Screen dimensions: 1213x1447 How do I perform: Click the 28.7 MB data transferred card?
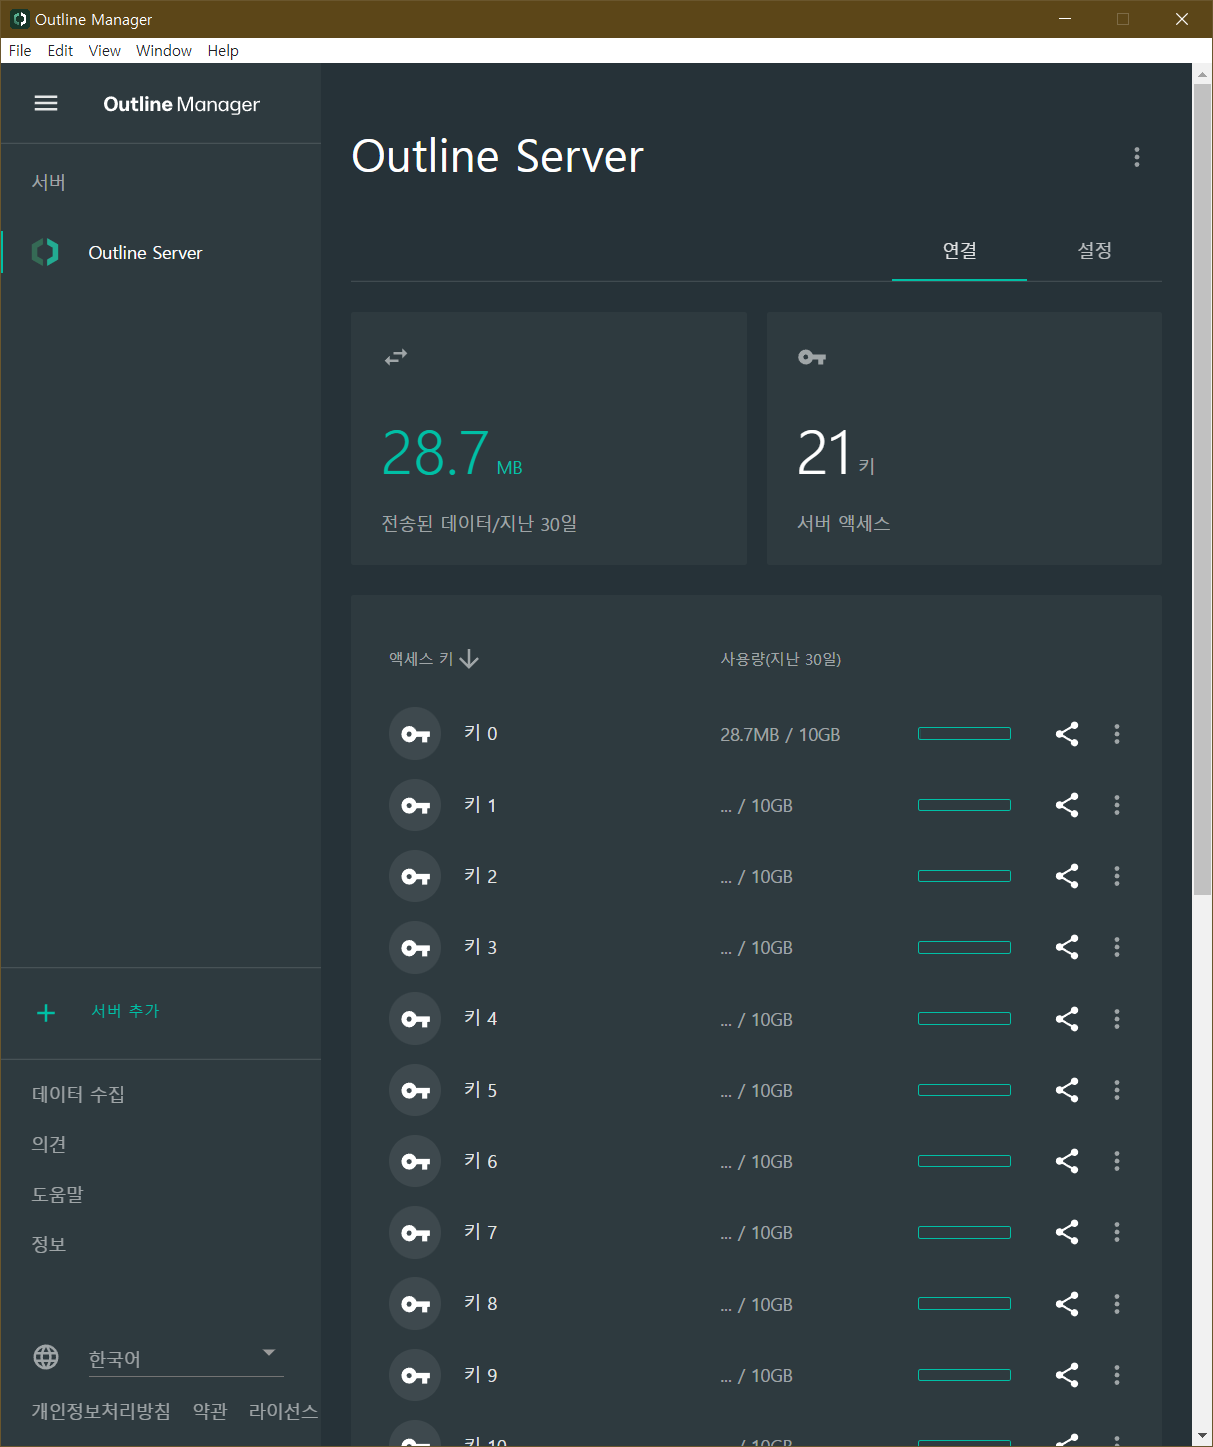click(549, 438)
